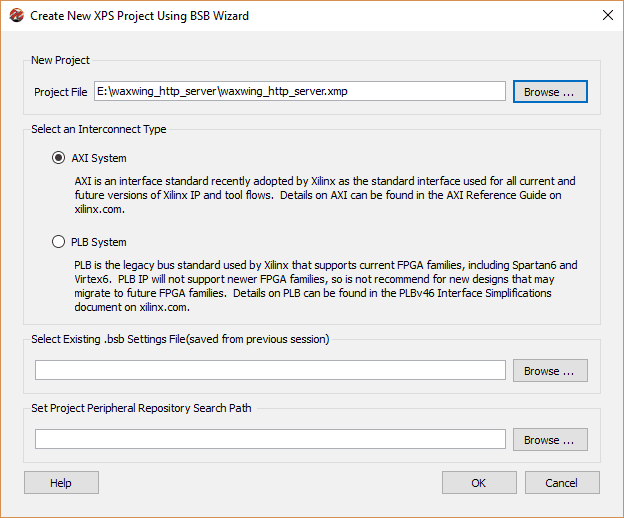Browse for the peripheral repository path
The height and width of the screenshot is (518, 624).
pos(550,440)
